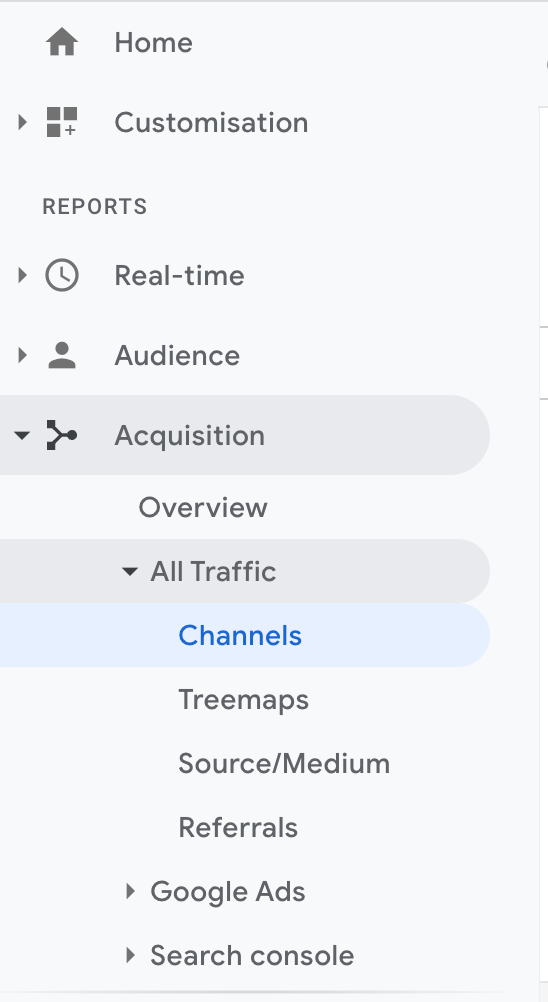
Task: Select the Acquisition label
Action: click(x=190, y=436)
